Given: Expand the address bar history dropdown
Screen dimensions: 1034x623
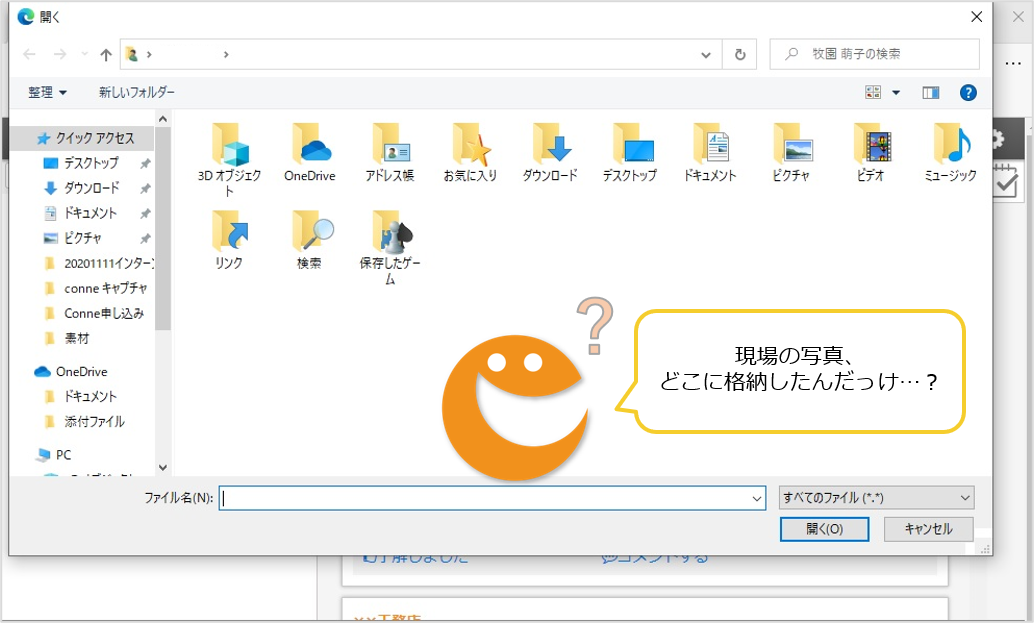Looking at the screenshot, I should click(x=706, y=54).
